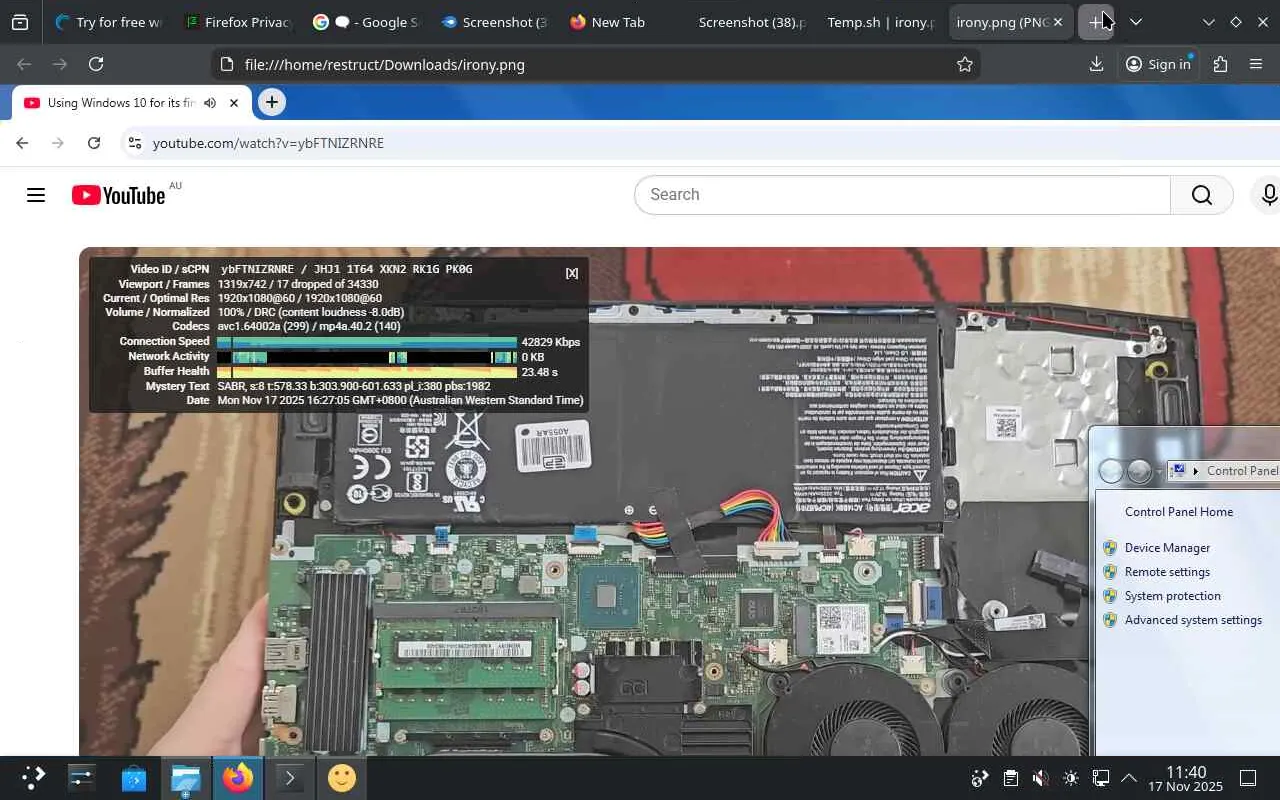The width and height of the screenshot is (1280, 800).
Task: Click the YouTube voice search microphone
Action: (x=1268, y=195)
